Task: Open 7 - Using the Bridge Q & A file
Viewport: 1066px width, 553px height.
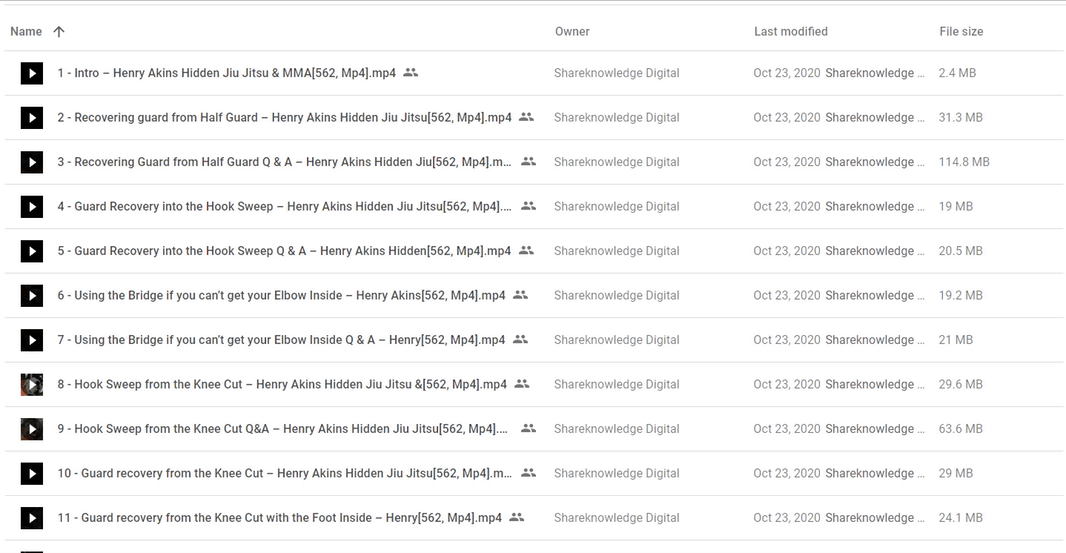Action: click(x=281, y=339)
